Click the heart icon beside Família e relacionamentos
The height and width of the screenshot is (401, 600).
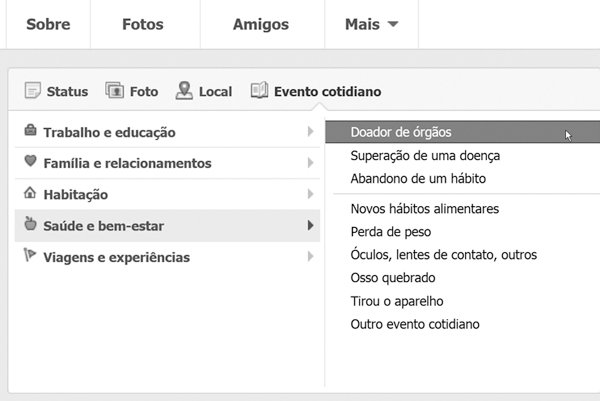(x=30, y=161)
